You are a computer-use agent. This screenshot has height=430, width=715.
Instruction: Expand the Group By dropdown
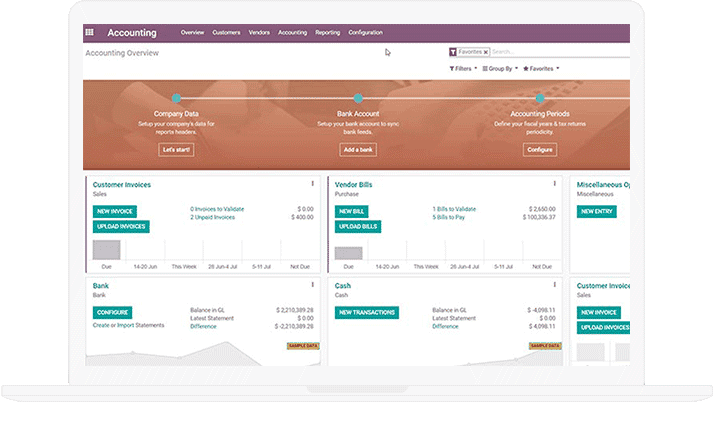500,69
